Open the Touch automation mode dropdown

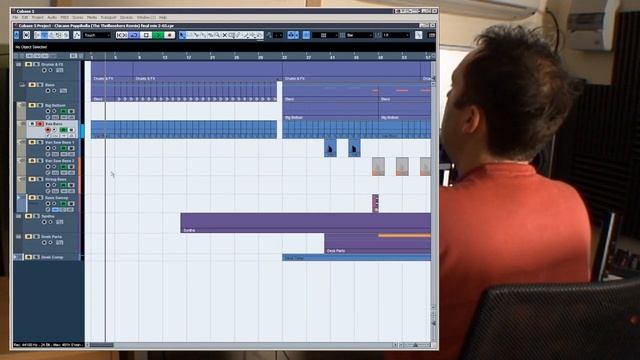[x=97, y=35]
